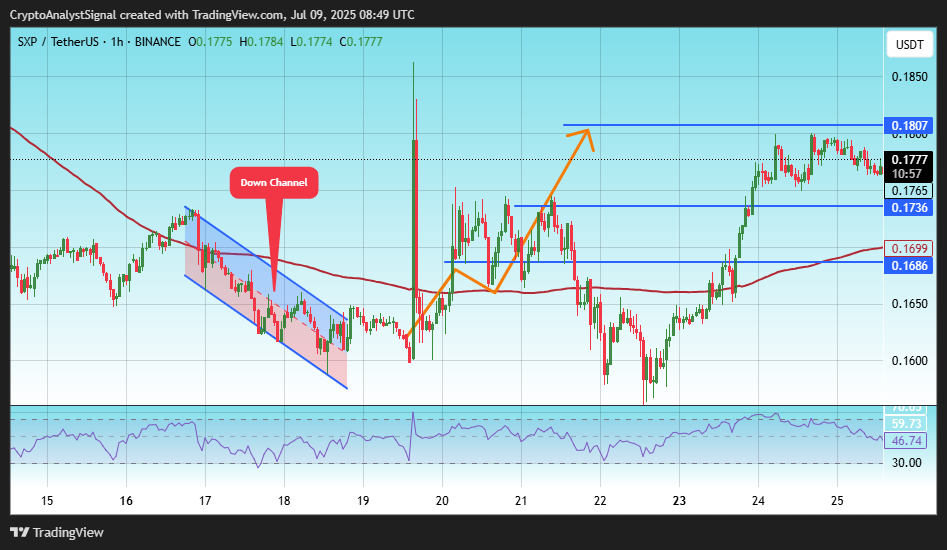Image resolution: width=947 pixels, height=550 pixels.
Task: Click date 15 on the time axis
Action: pos(47,500)
